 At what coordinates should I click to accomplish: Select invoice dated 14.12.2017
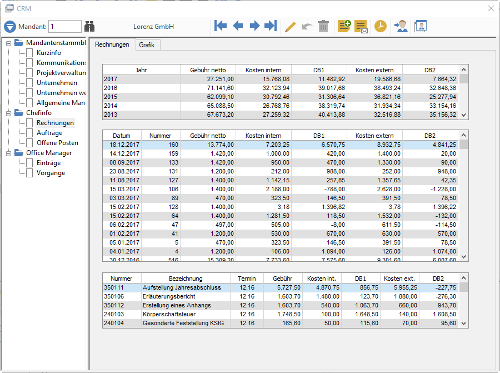[281, 154]
